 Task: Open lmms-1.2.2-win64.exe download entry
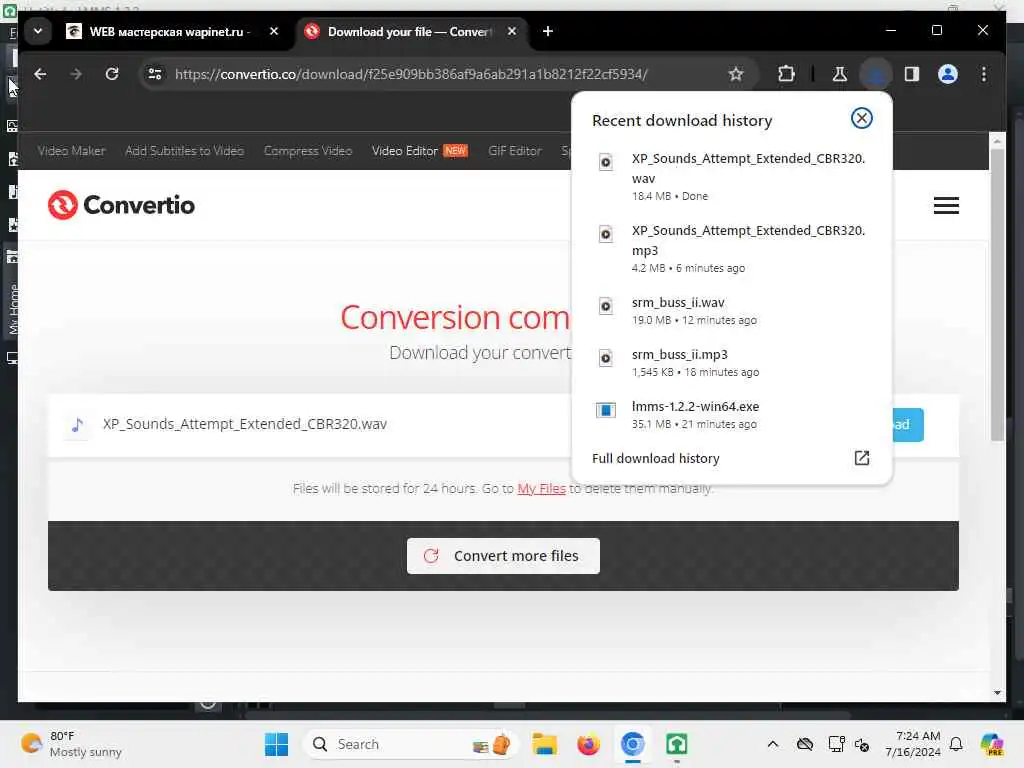pyautogui.click(x=731, y=415)
